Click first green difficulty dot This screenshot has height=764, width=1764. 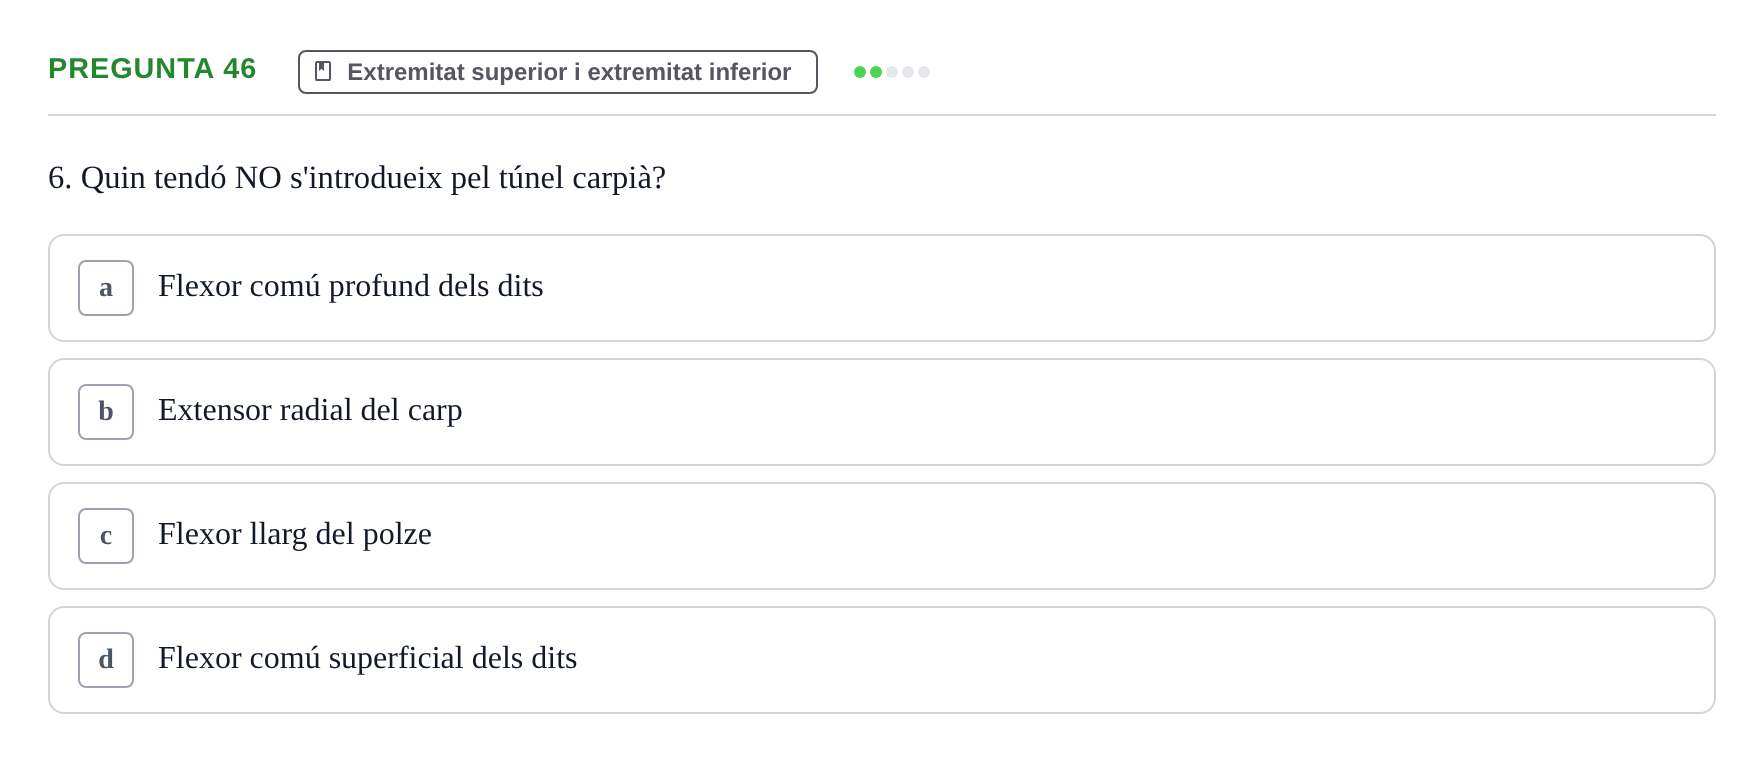coord(860,72)
